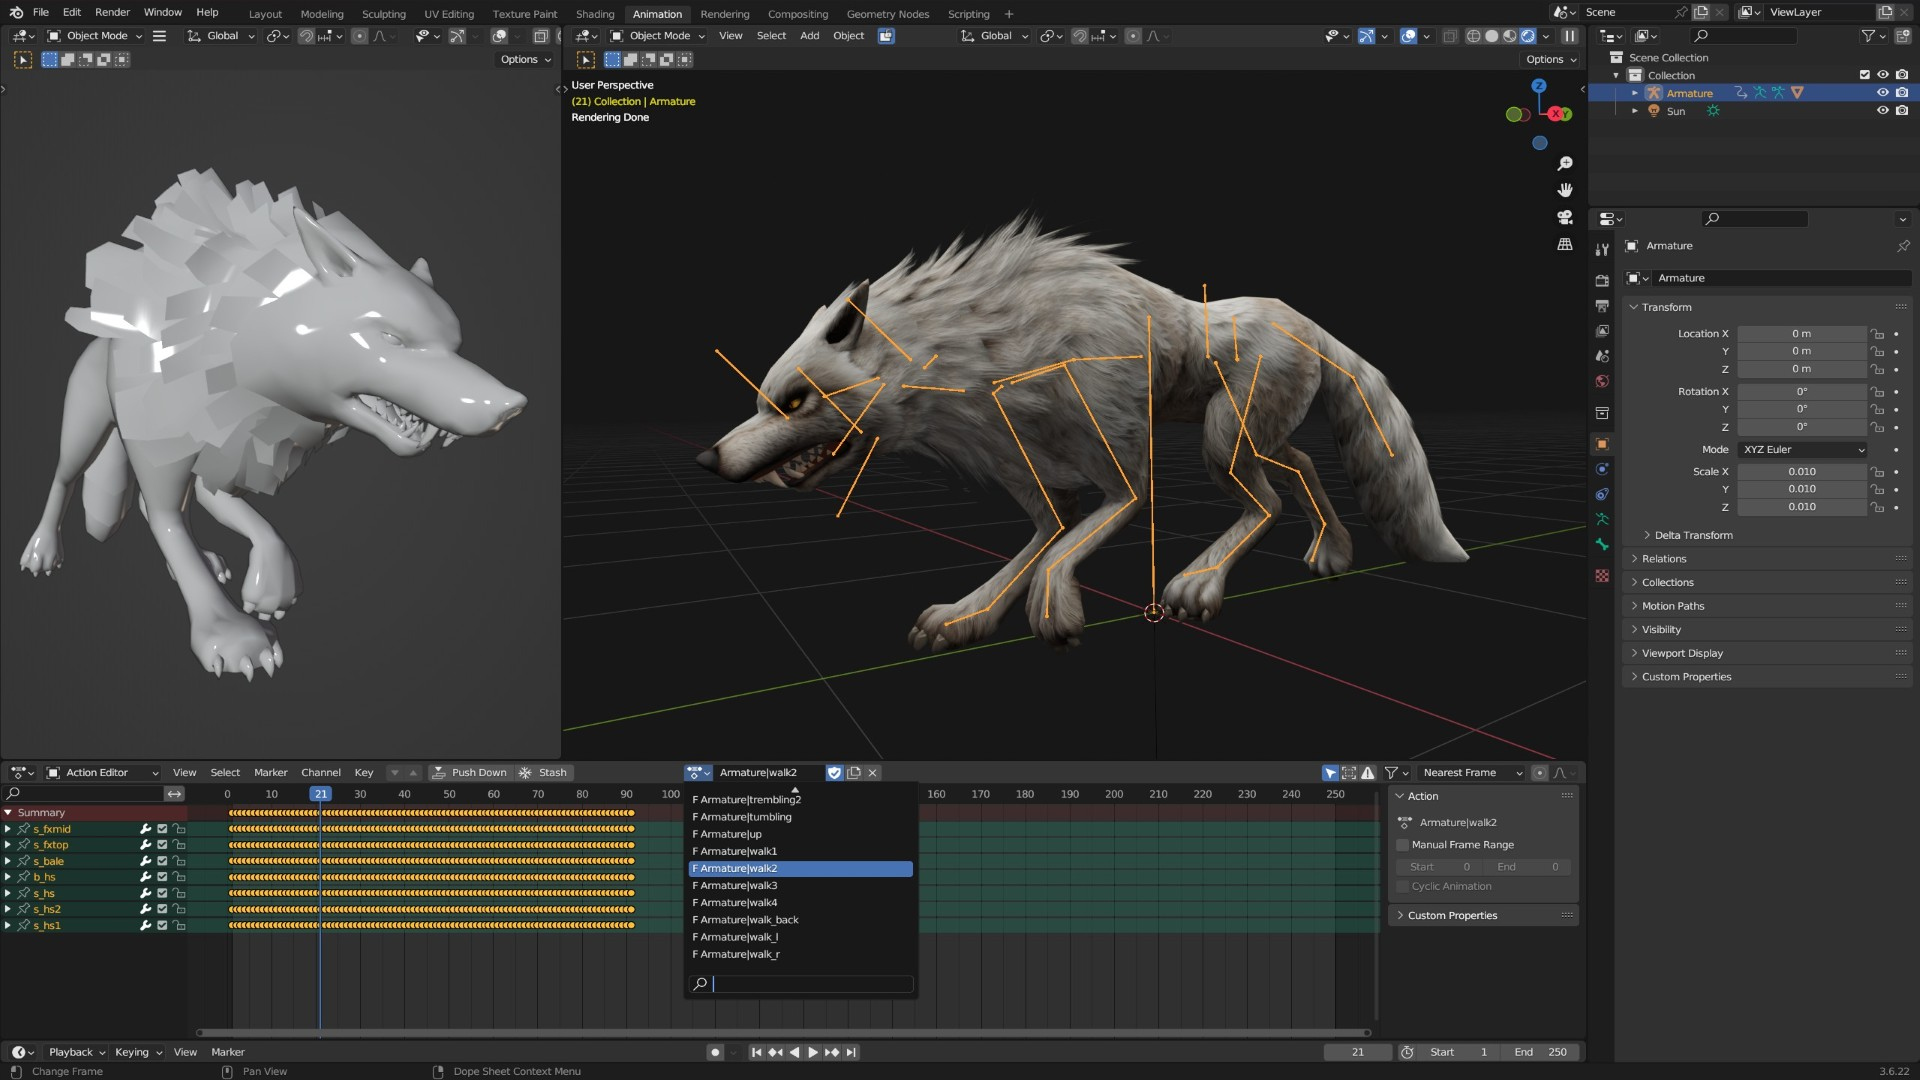This screenshot has height=1080, width=1920.
Task: Click the End frame 250 field
Action: point(1541,1052)
